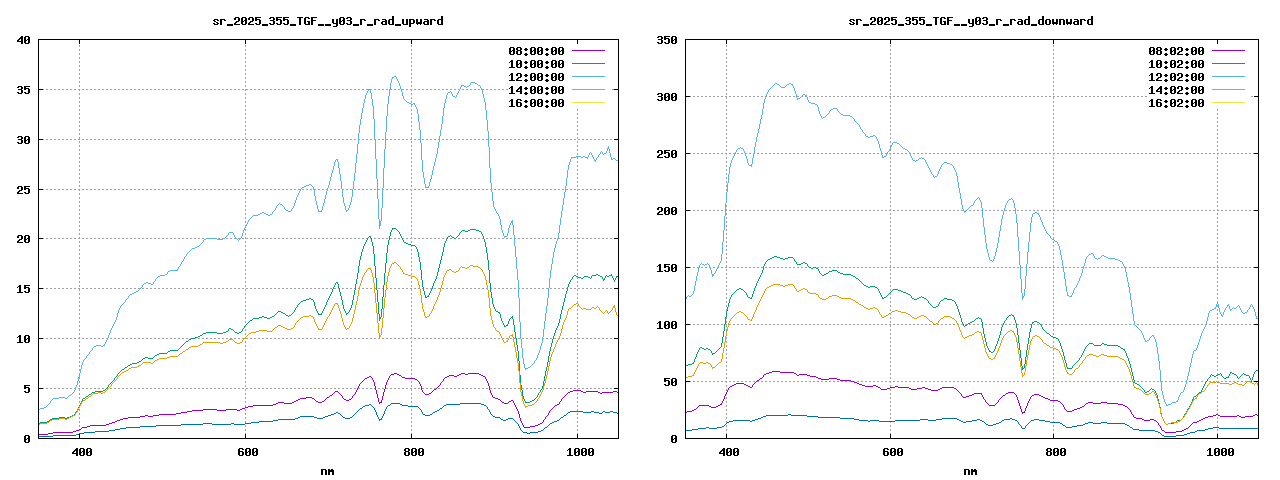Click the 16:02:00 legend label

1176,103
